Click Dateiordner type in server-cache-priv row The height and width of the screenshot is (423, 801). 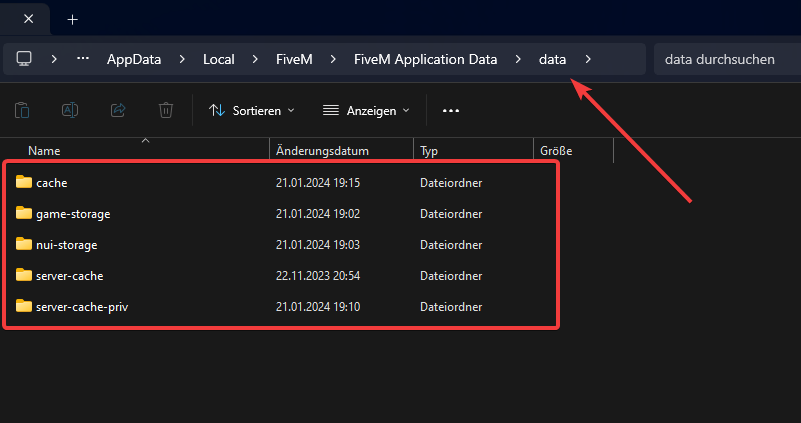pyautogui.click(x=451, y=307)
